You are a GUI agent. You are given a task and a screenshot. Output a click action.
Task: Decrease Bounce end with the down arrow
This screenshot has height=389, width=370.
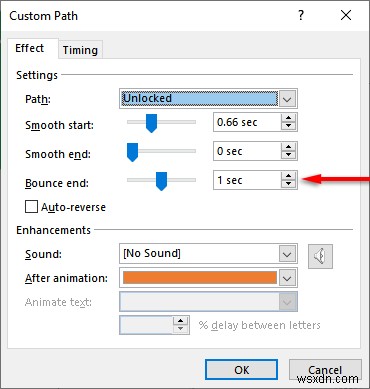[288, 184]
